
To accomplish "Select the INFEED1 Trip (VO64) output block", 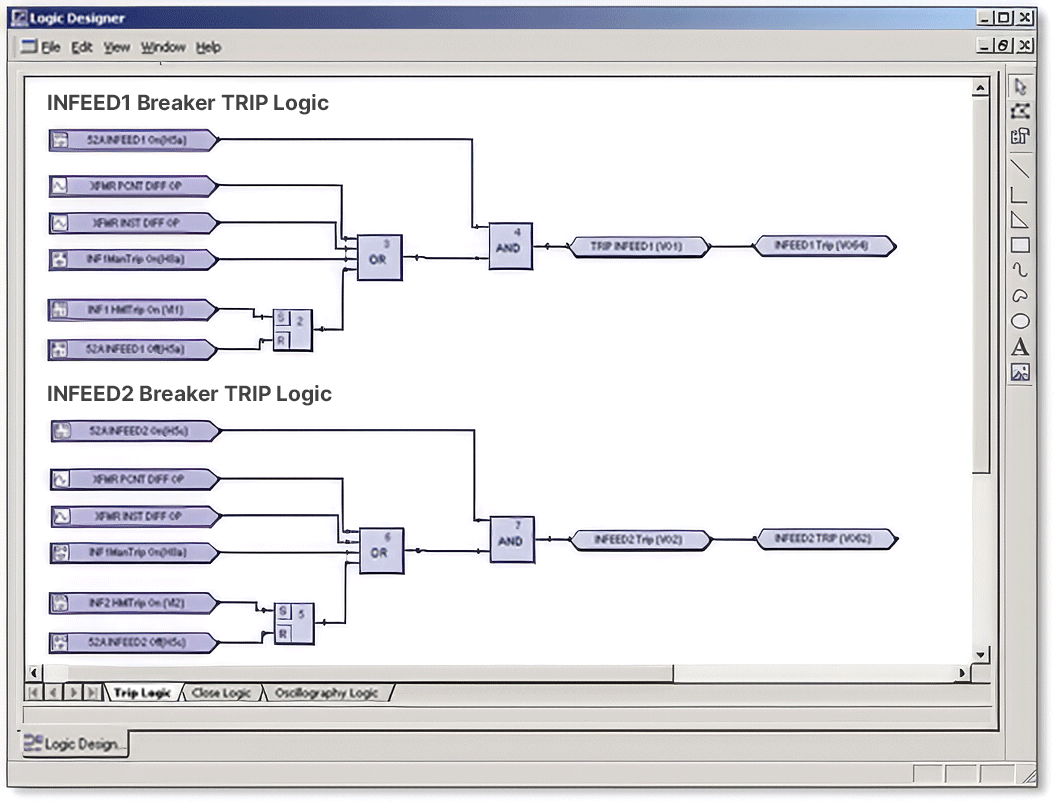I will point(825,245).
